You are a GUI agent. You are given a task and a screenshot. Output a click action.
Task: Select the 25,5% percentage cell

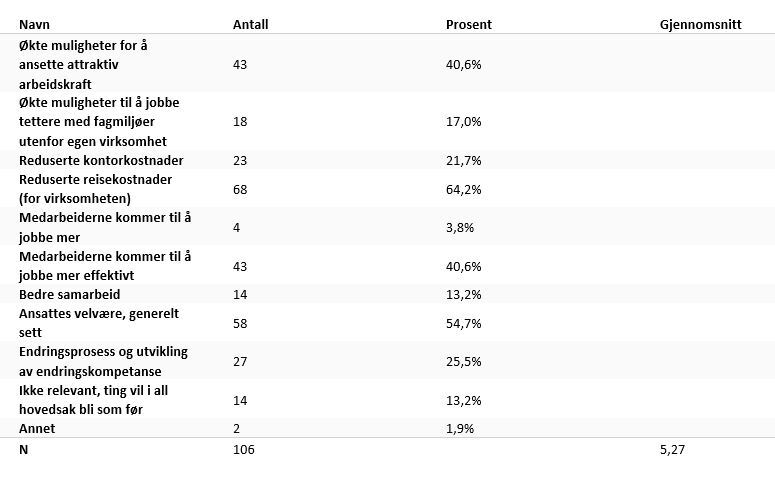tap(464, 361)
